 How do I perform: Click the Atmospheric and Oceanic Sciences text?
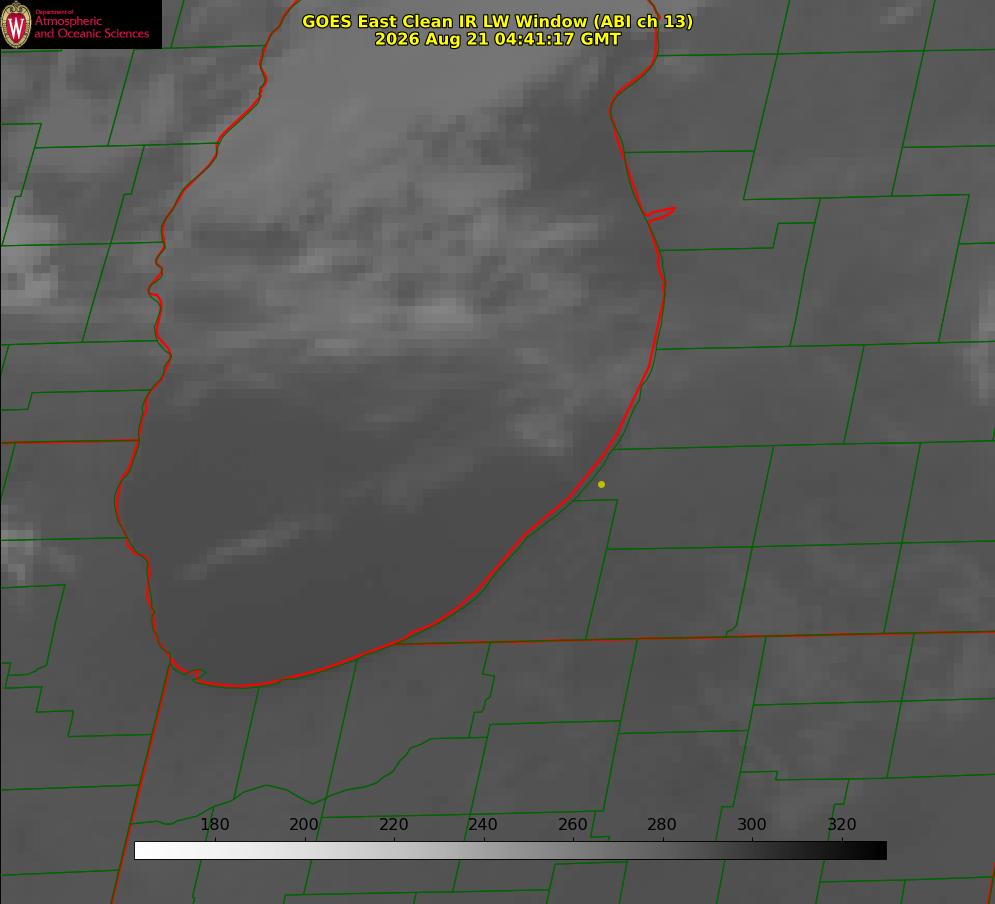91,27
